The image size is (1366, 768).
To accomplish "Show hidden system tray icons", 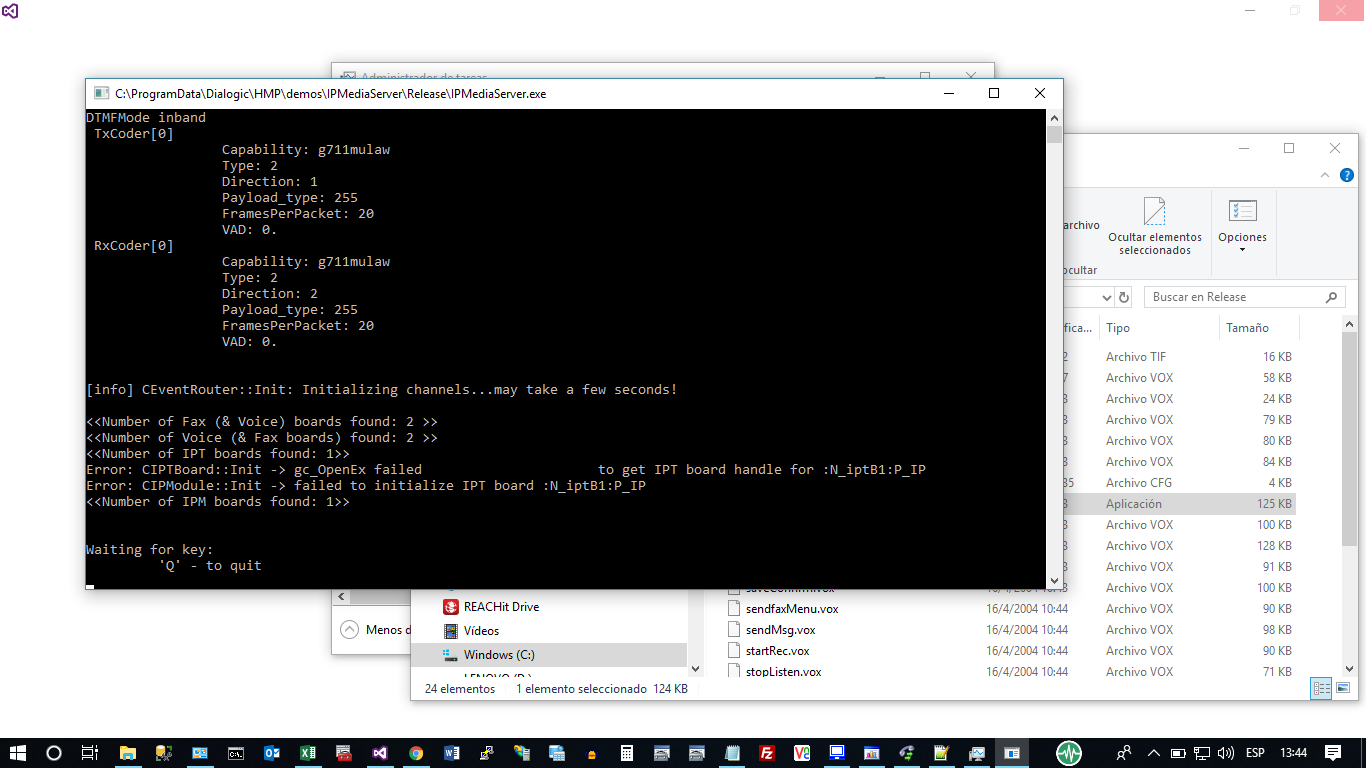I will (x=1153, y=753).
